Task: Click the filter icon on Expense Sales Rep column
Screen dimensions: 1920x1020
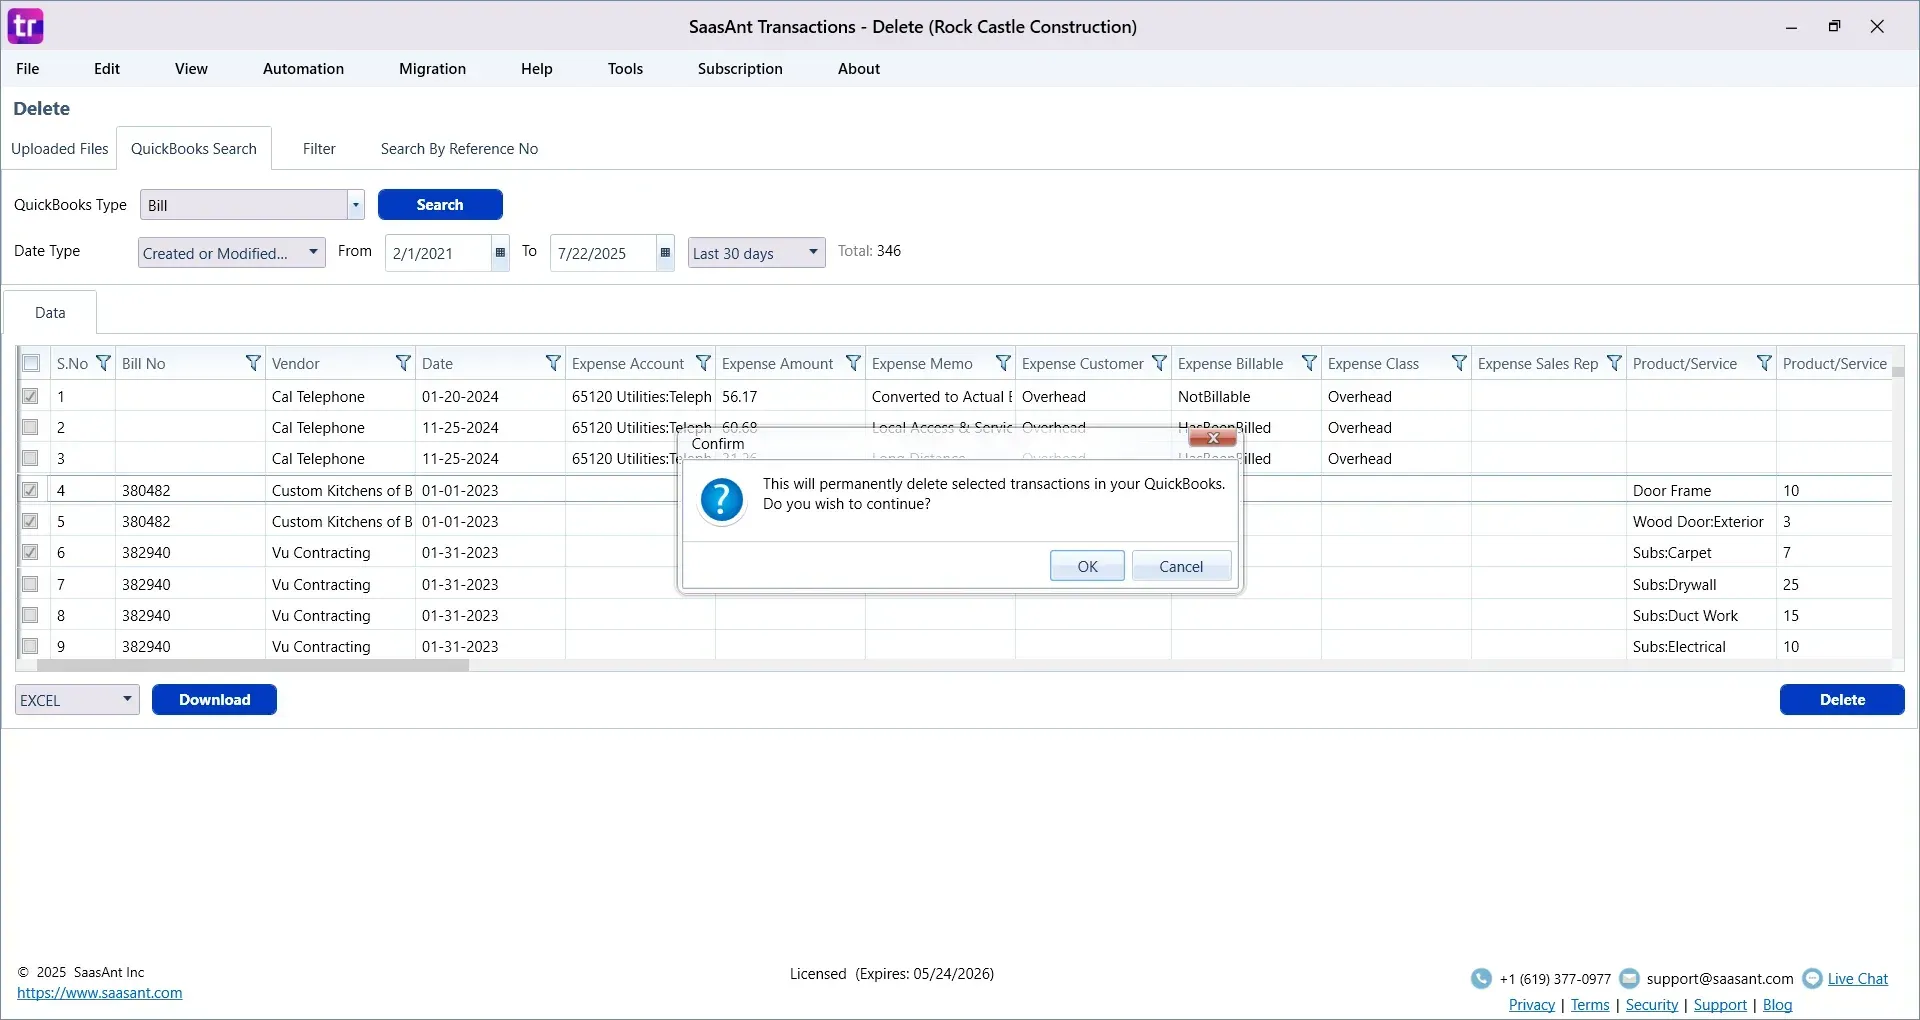Action: click(x=1614, y=364)
